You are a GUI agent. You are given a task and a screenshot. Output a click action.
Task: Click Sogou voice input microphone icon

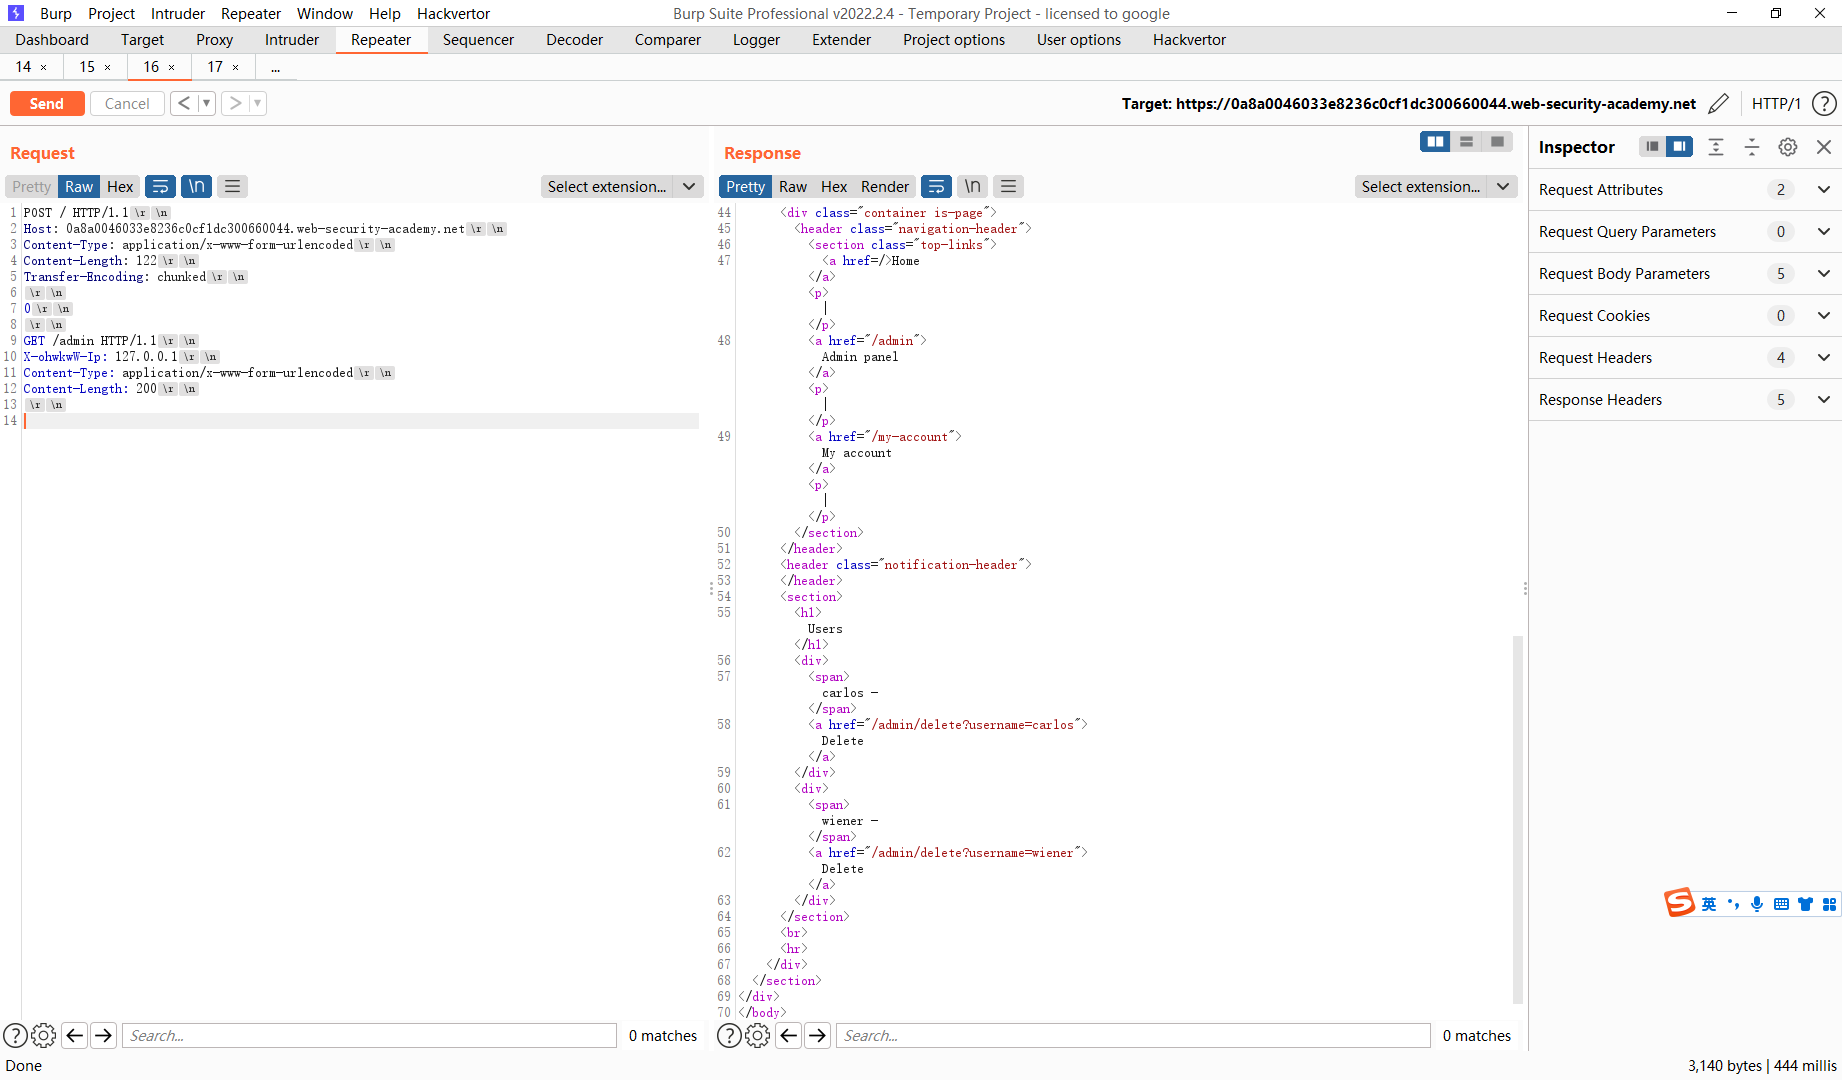[x=1757, y=904]
